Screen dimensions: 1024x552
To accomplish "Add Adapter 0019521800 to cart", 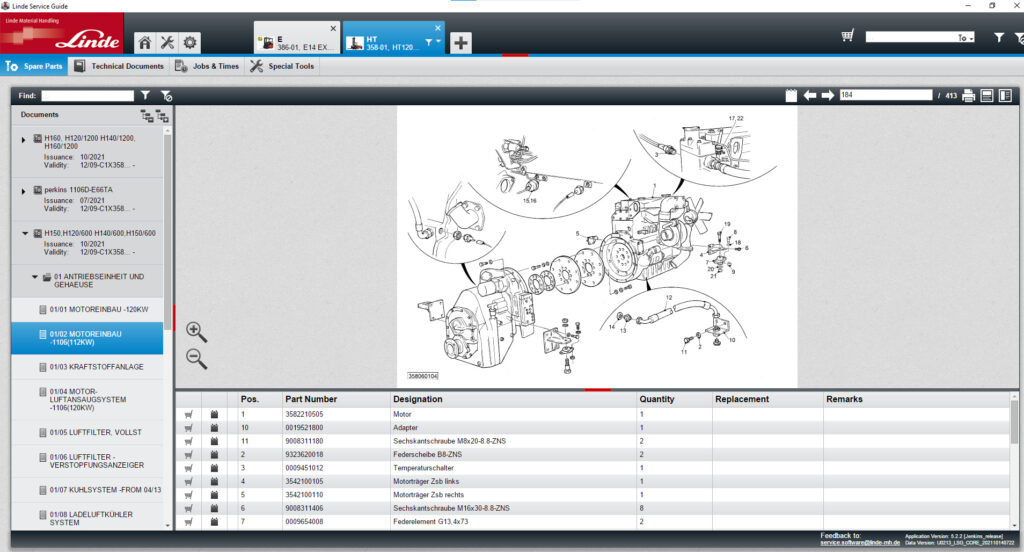I will (x=189, y=428).
